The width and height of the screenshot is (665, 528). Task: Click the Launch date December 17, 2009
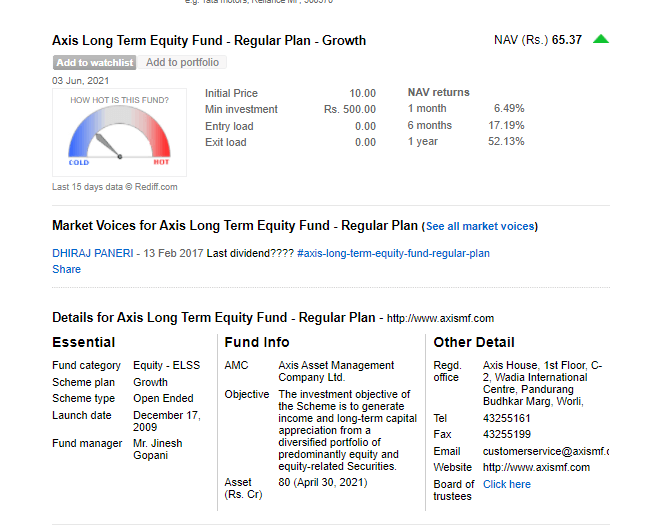coord(167,421)
